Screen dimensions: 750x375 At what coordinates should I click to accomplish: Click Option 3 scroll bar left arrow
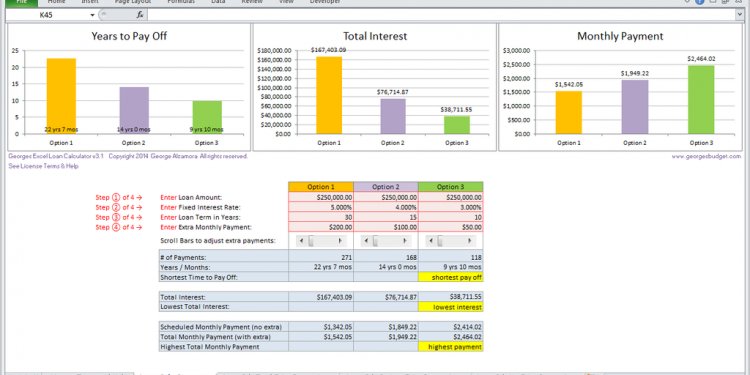click(431, 241)
